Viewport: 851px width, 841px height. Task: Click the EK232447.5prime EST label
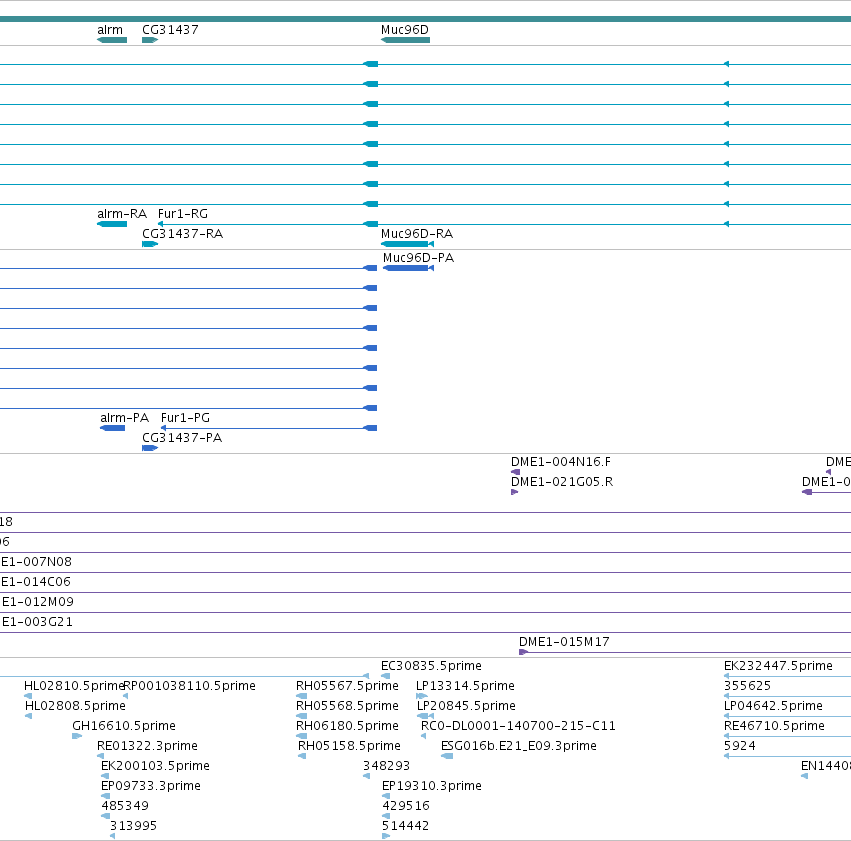pos(778,666)
